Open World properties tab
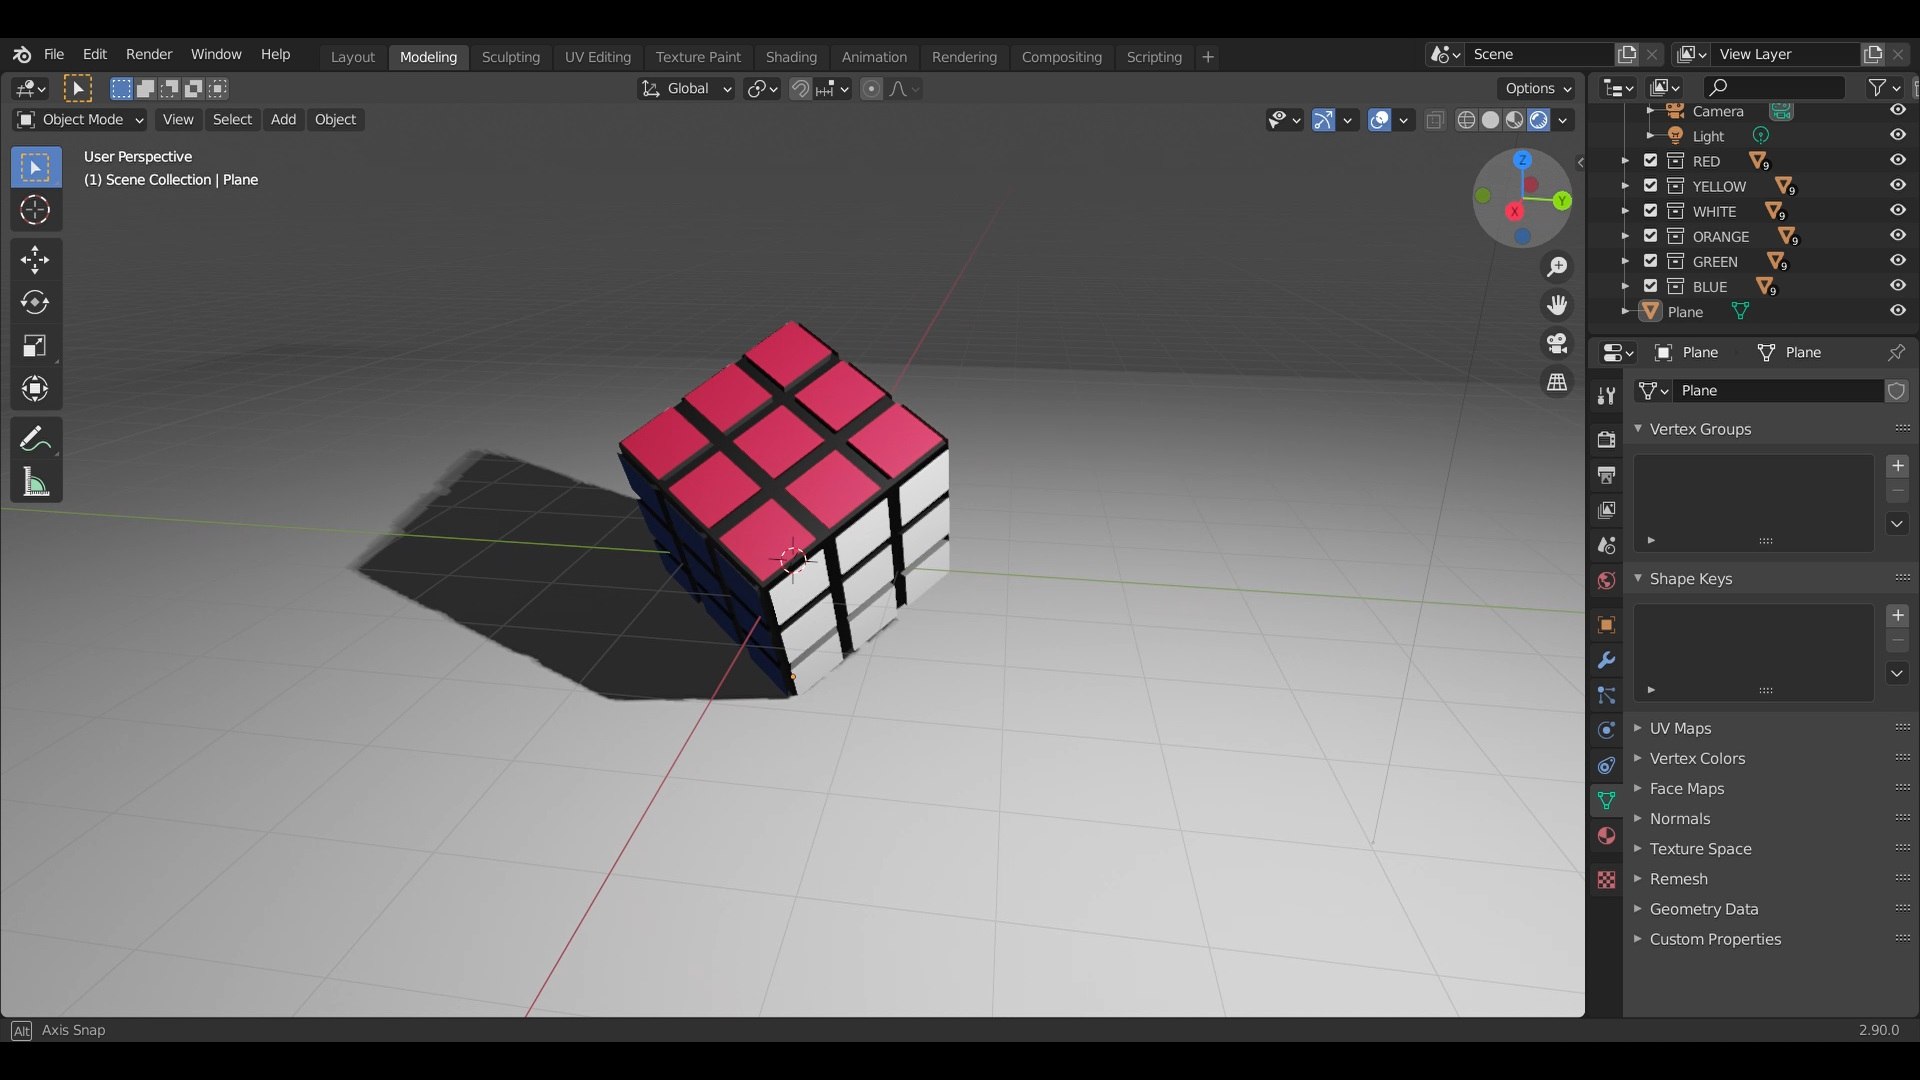The height and width of the screenshot is (1080, 1920). 1606,581
